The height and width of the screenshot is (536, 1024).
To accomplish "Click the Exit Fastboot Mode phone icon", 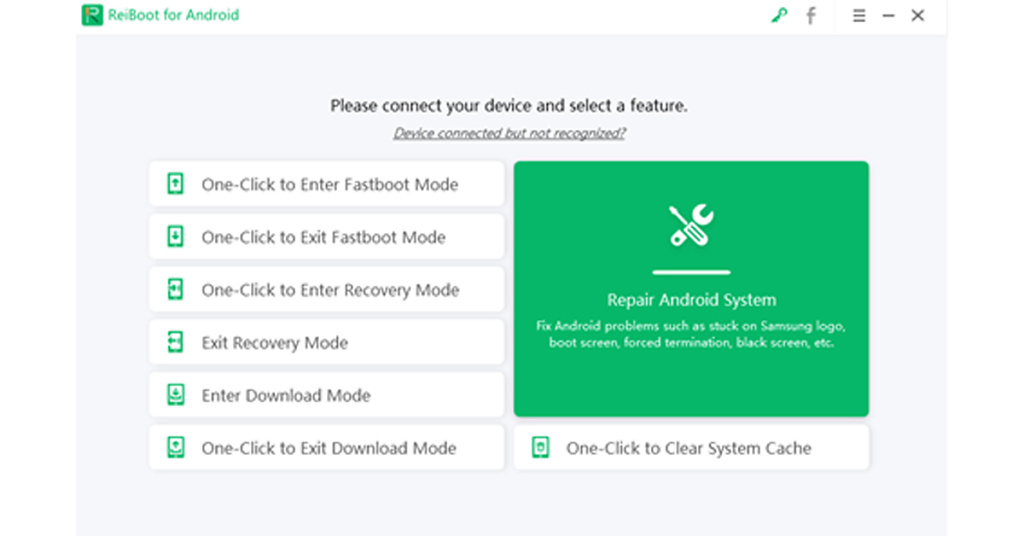I will tap(176, 237).
